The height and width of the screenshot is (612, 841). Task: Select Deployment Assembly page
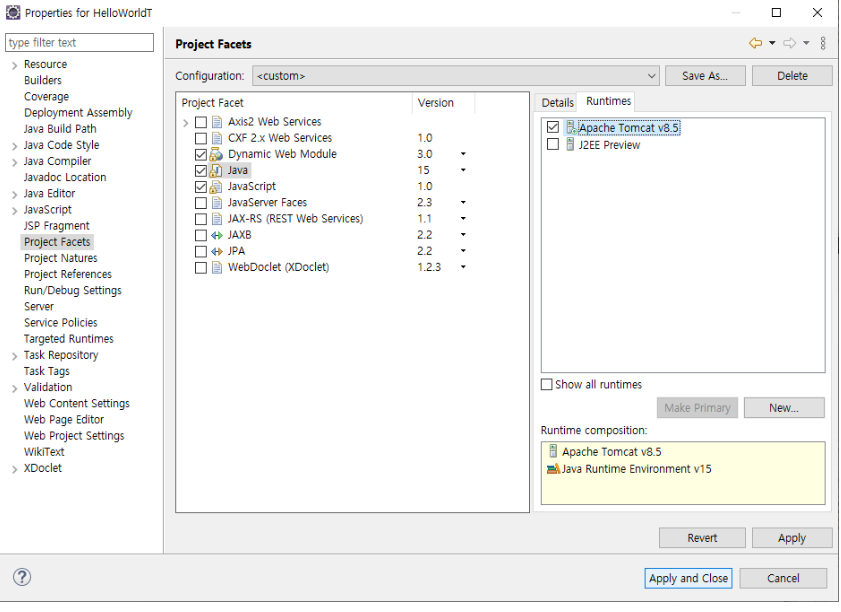coord(78,113)
